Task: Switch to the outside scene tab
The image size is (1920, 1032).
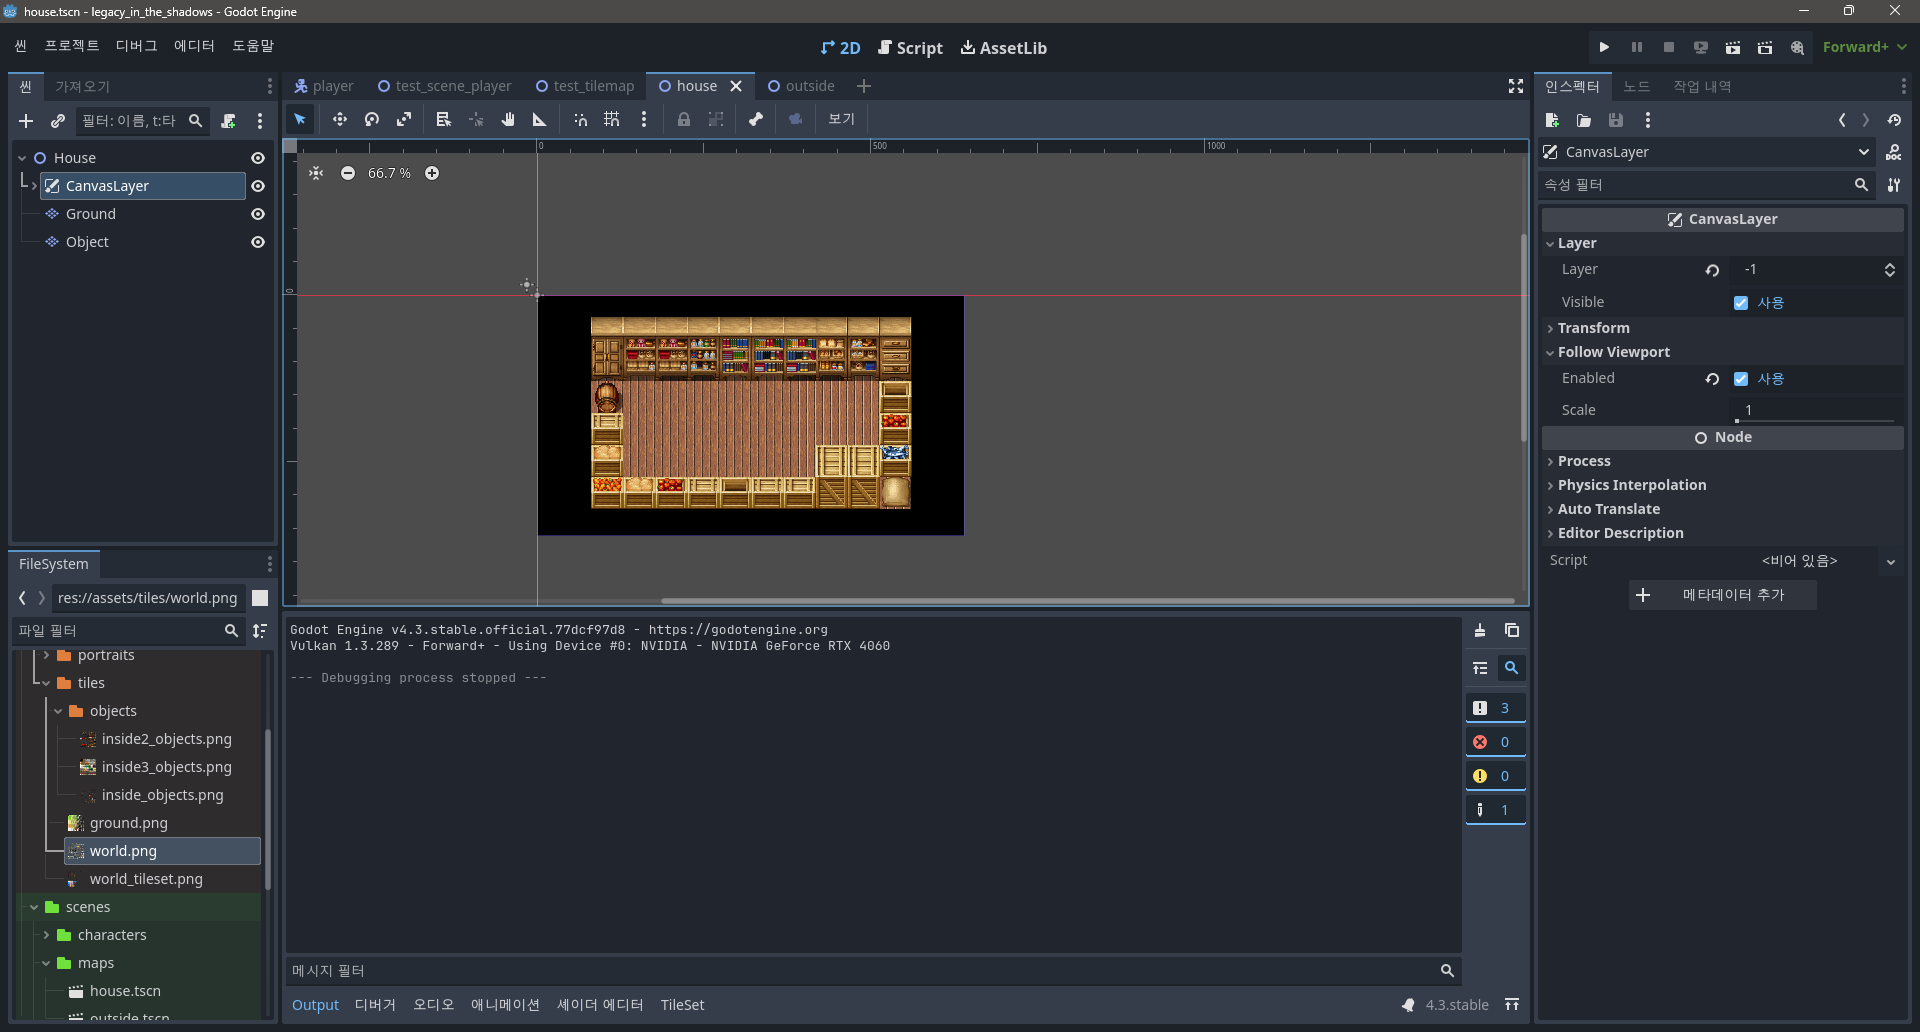Action: [x=801, y=86]
